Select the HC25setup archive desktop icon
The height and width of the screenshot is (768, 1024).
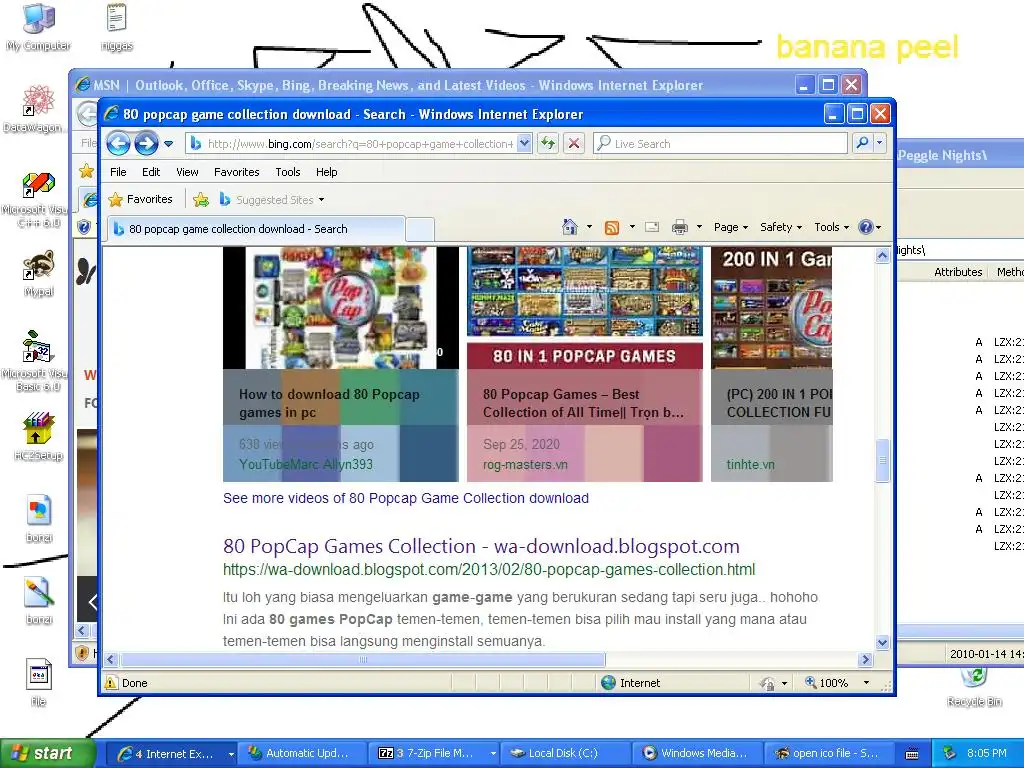coord(39,436)
